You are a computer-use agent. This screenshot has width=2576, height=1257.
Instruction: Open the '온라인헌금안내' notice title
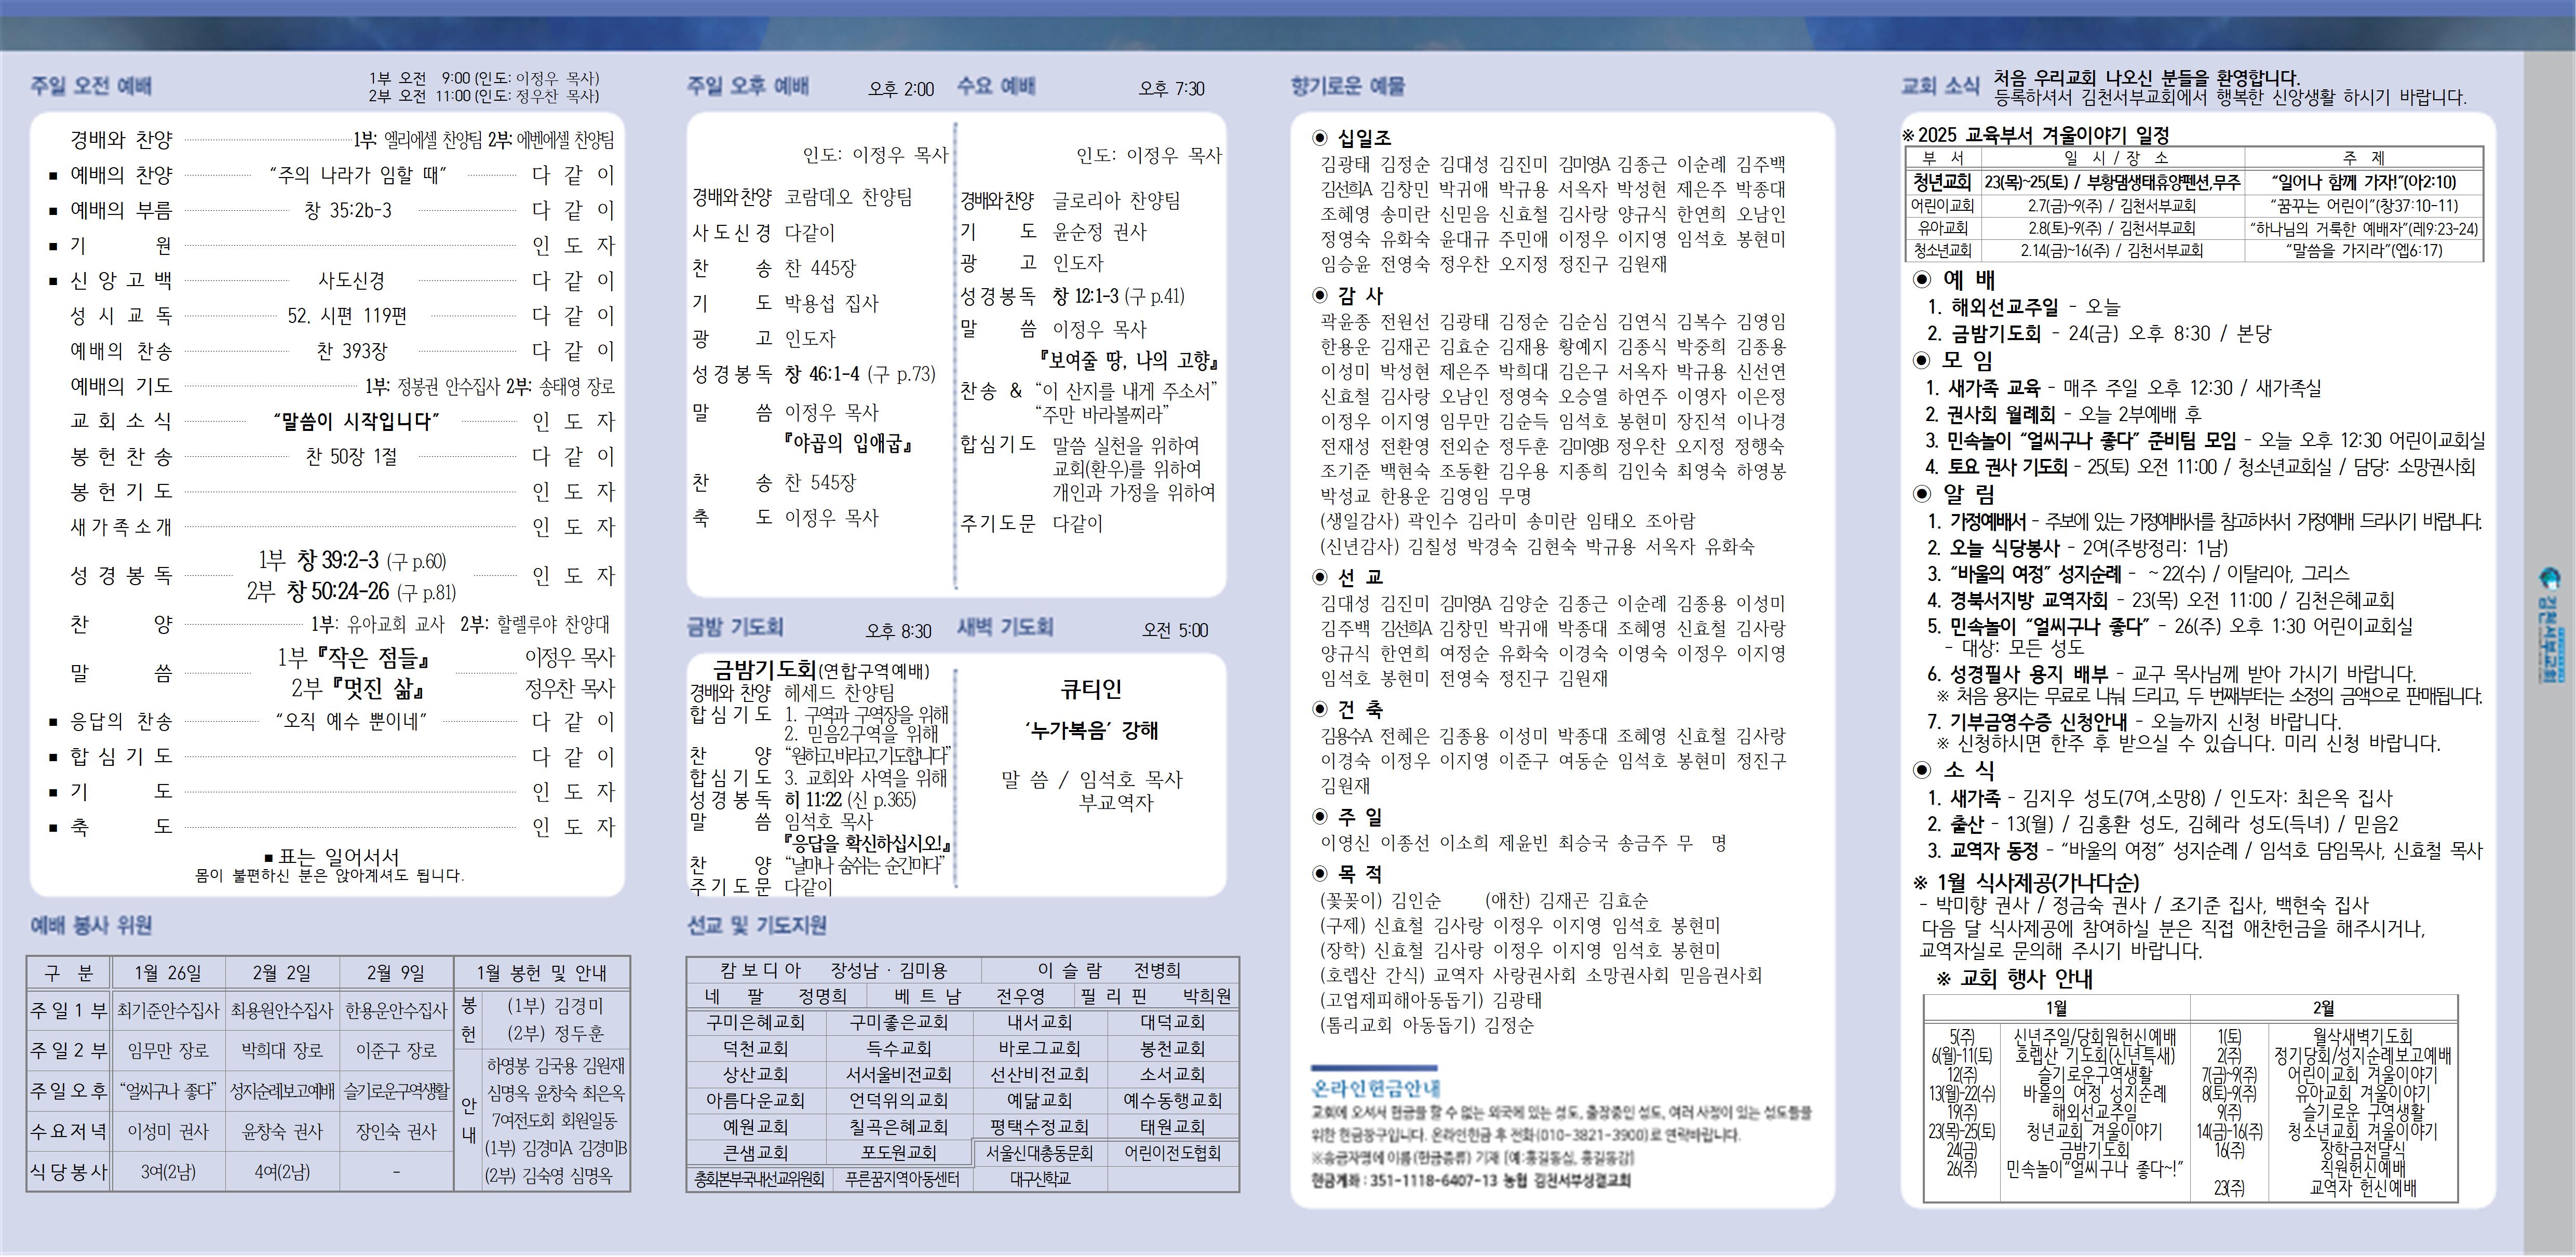(x=1376, y=1088)
